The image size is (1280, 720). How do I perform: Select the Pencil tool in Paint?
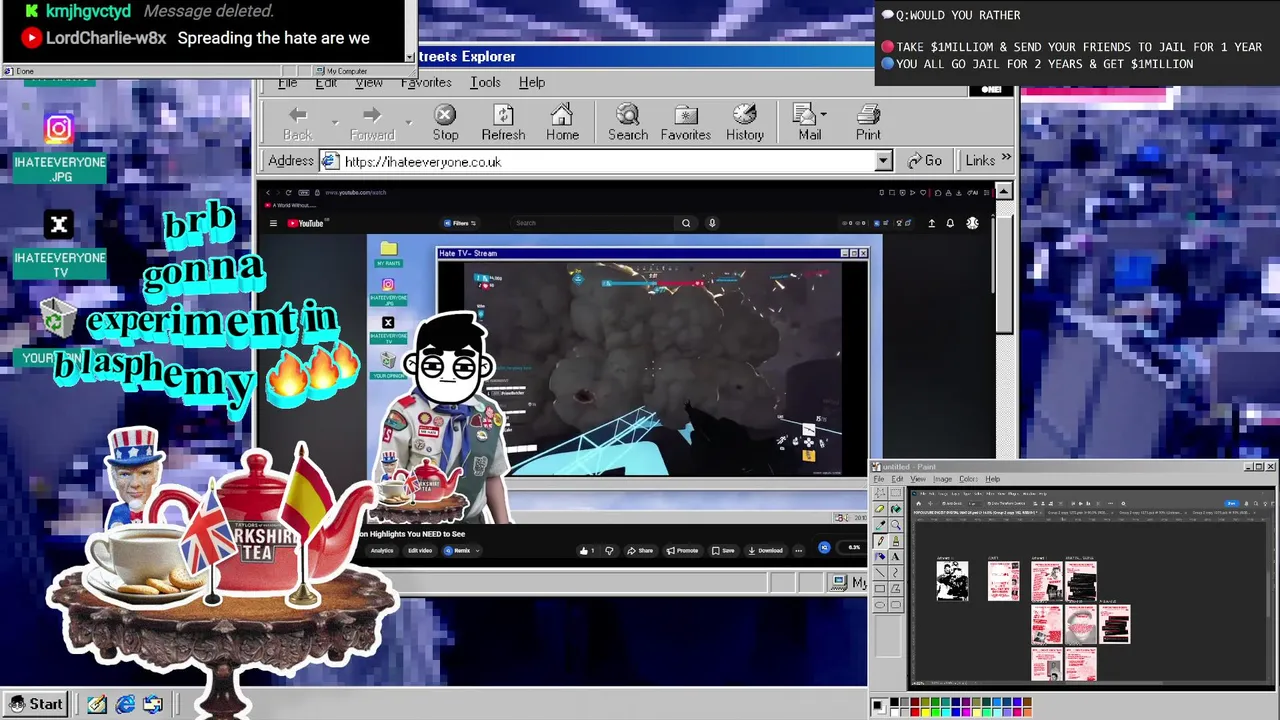(x=880, y=541)
